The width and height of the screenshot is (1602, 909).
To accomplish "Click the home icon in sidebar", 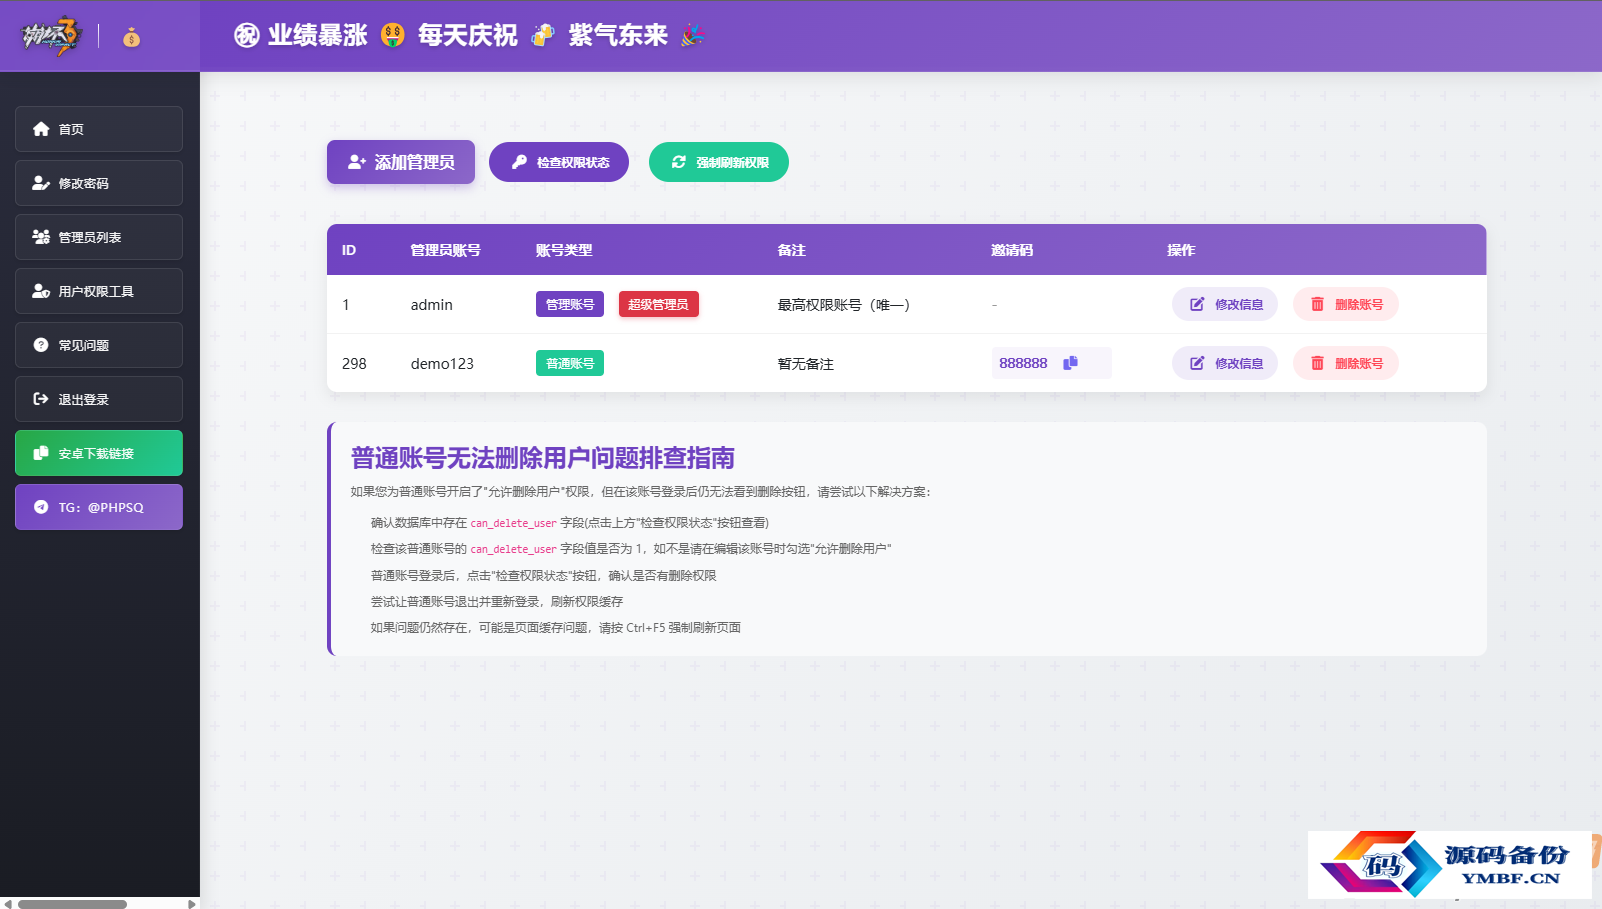I will click(x=41, y=129).
